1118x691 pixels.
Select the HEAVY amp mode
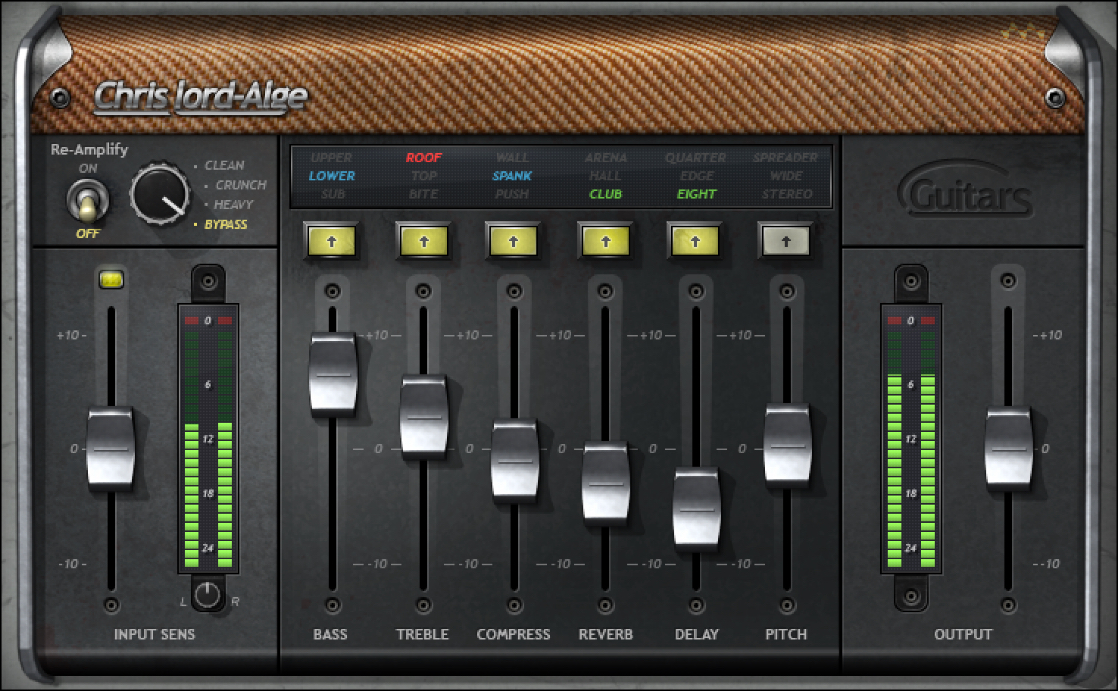(232, 205)
